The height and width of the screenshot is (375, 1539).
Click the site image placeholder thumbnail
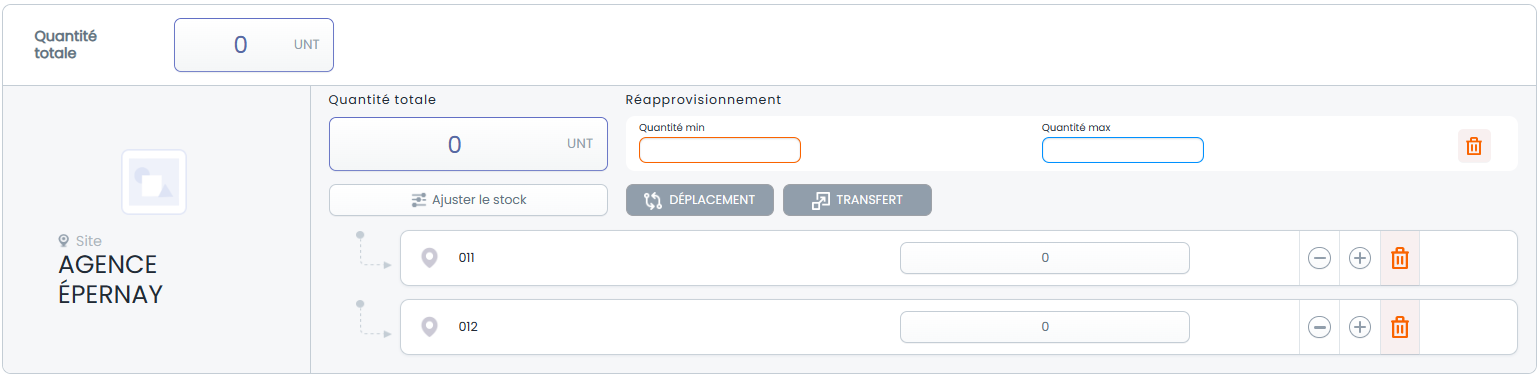pyautogui.click(x=154, y=182)
